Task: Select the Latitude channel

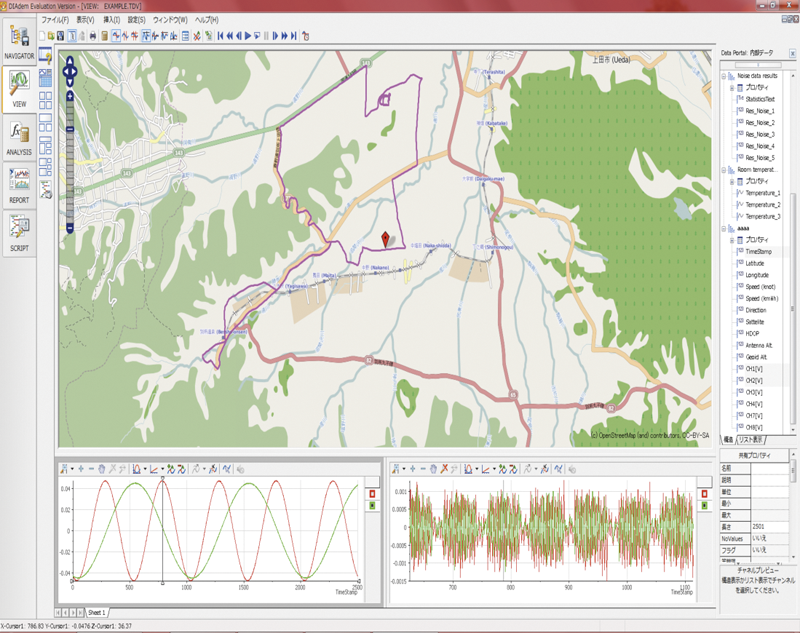Action: pos(755,263)
